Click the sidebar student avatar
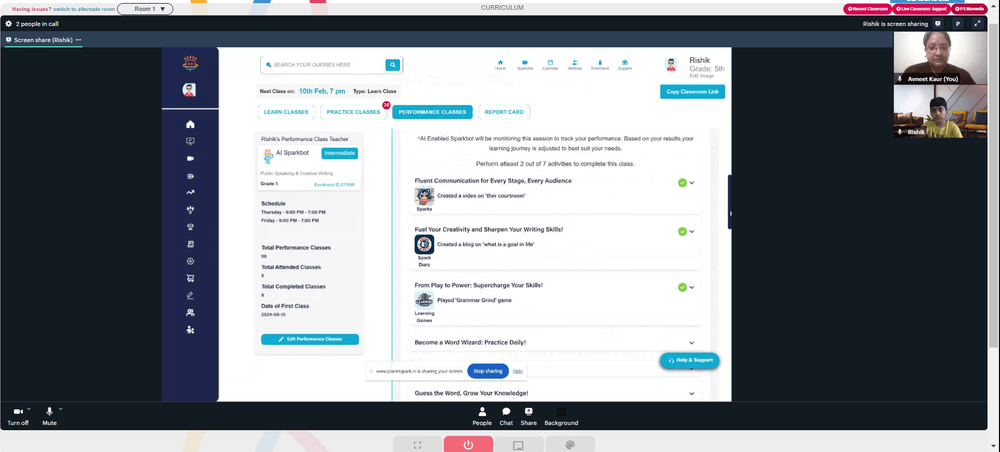1000x452 pixels. 189,90
